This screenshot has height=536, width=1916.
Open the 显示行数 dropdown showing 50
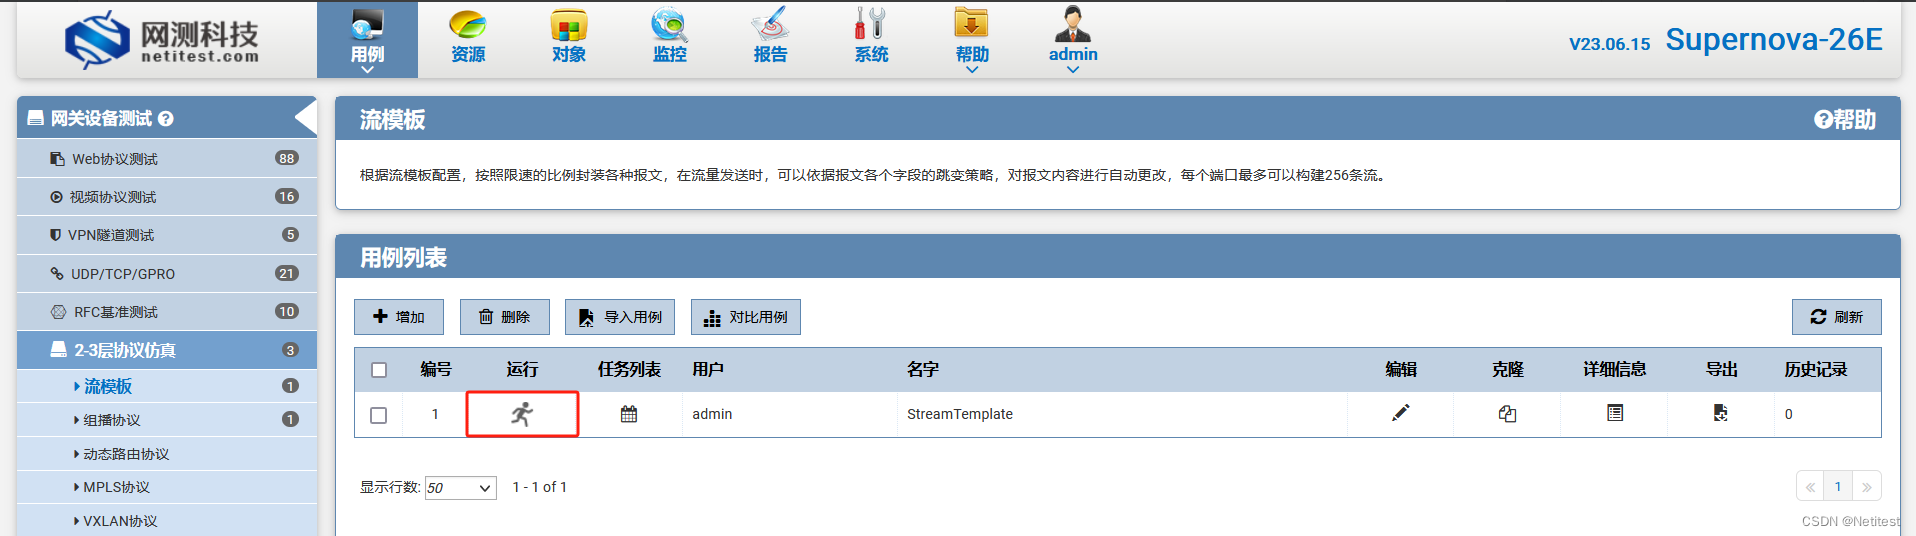(x=460, y=488)
